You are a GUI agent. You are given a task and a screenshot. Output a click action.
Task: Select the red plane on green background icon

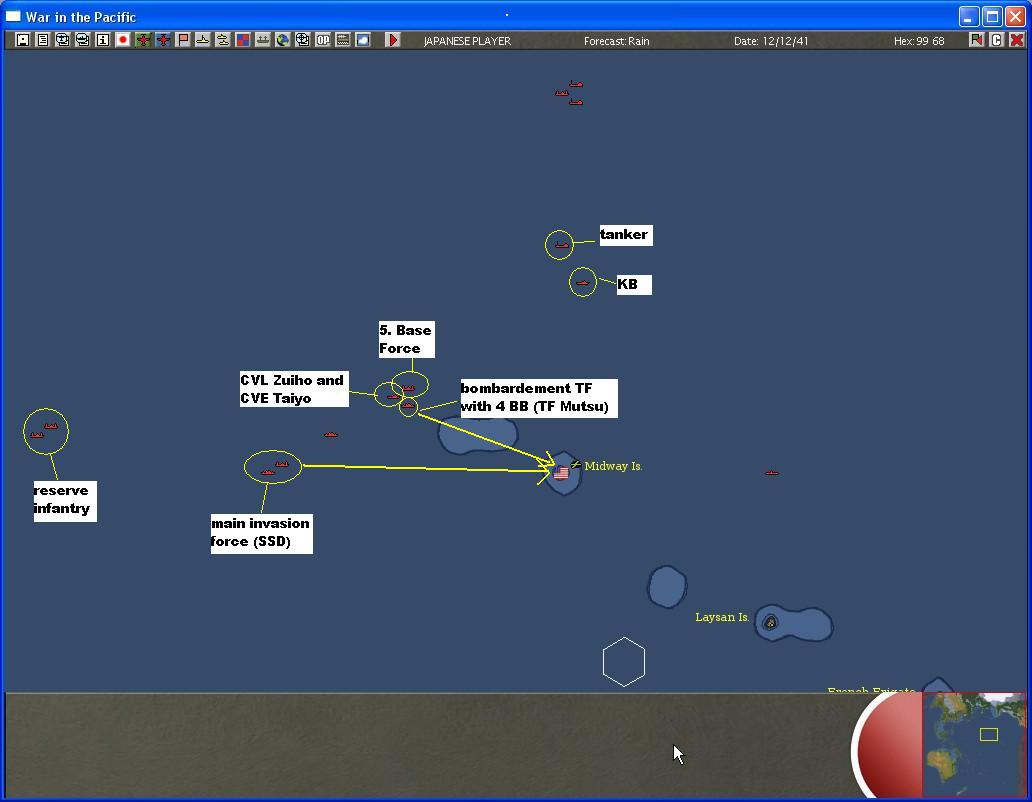tap(143, 40)
